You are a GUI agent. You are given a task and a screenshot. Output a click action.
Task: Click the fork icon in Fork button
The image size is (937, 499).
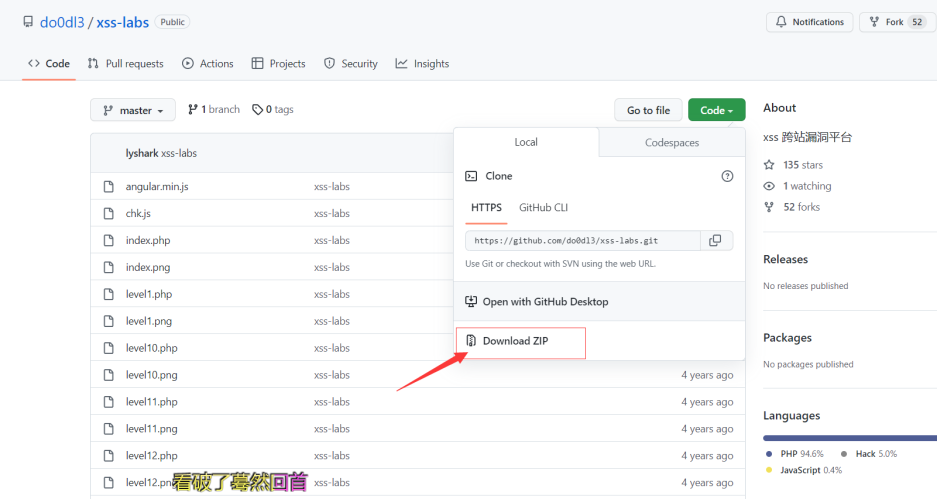click(874, 22)
